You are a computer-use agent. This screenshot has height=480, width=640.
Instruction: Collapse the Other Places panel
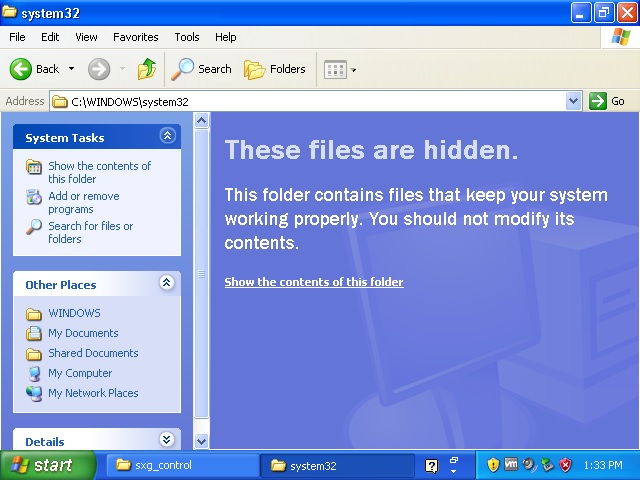(167, 282)
